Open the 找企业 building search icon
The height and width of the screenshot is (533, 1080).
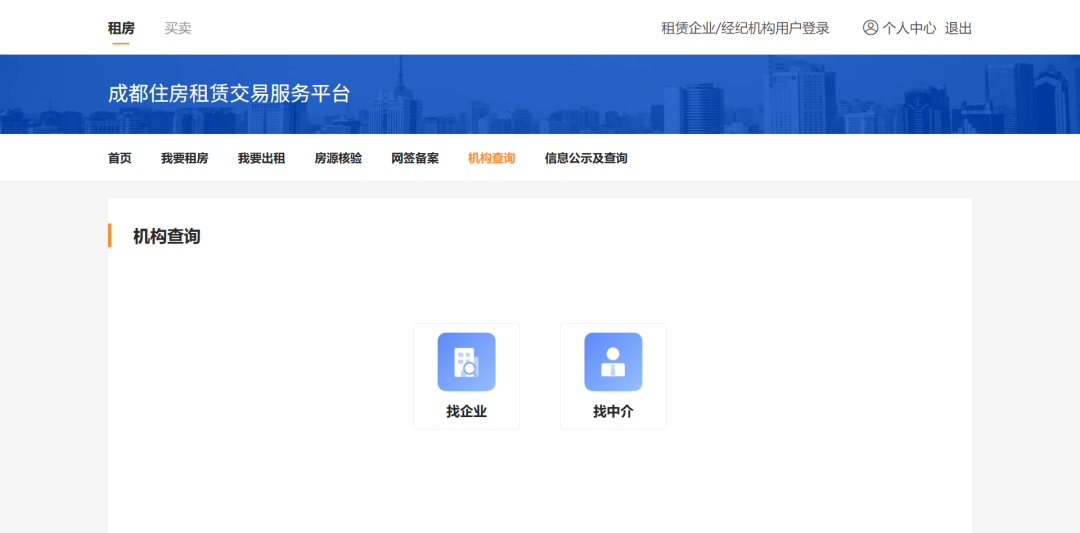466,362
